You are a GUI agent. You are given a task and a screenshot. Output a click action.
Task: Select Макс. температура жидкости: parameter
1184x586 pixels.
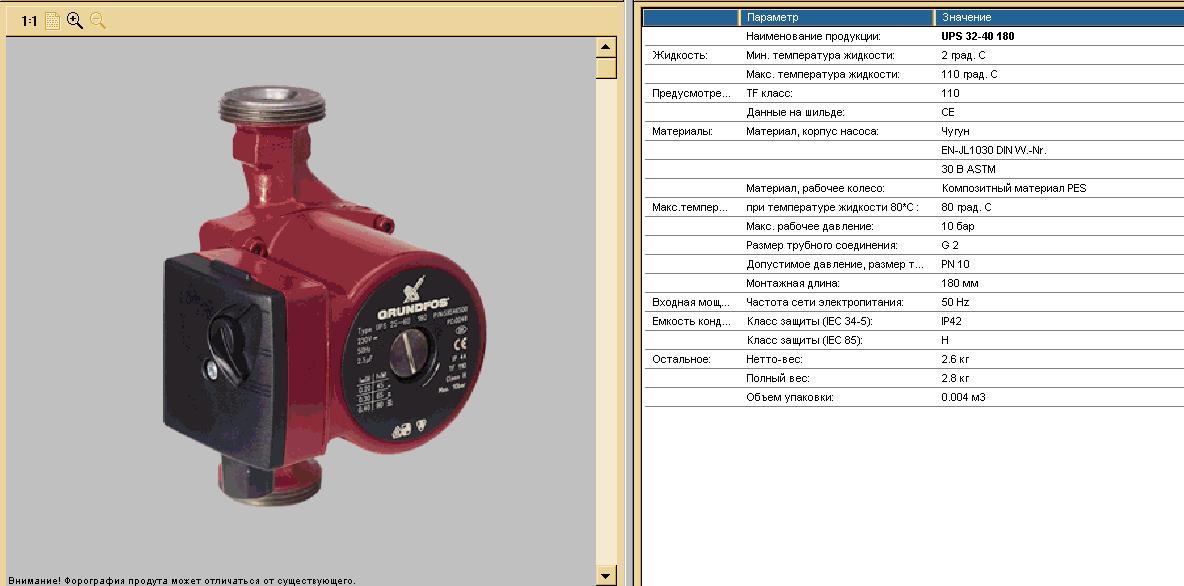click(822, 75)
